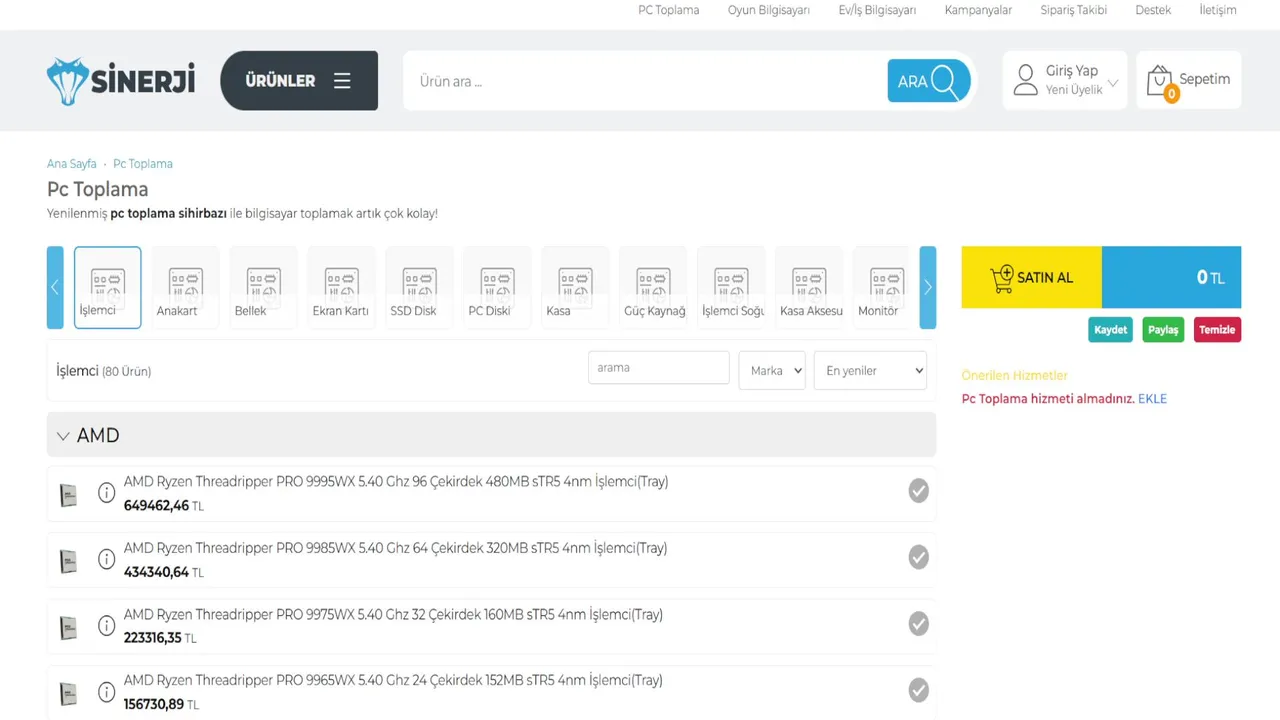This screenshot has height=720, width=1280.
Task: Select the İşlemci component tab
Action: [108, 288]
